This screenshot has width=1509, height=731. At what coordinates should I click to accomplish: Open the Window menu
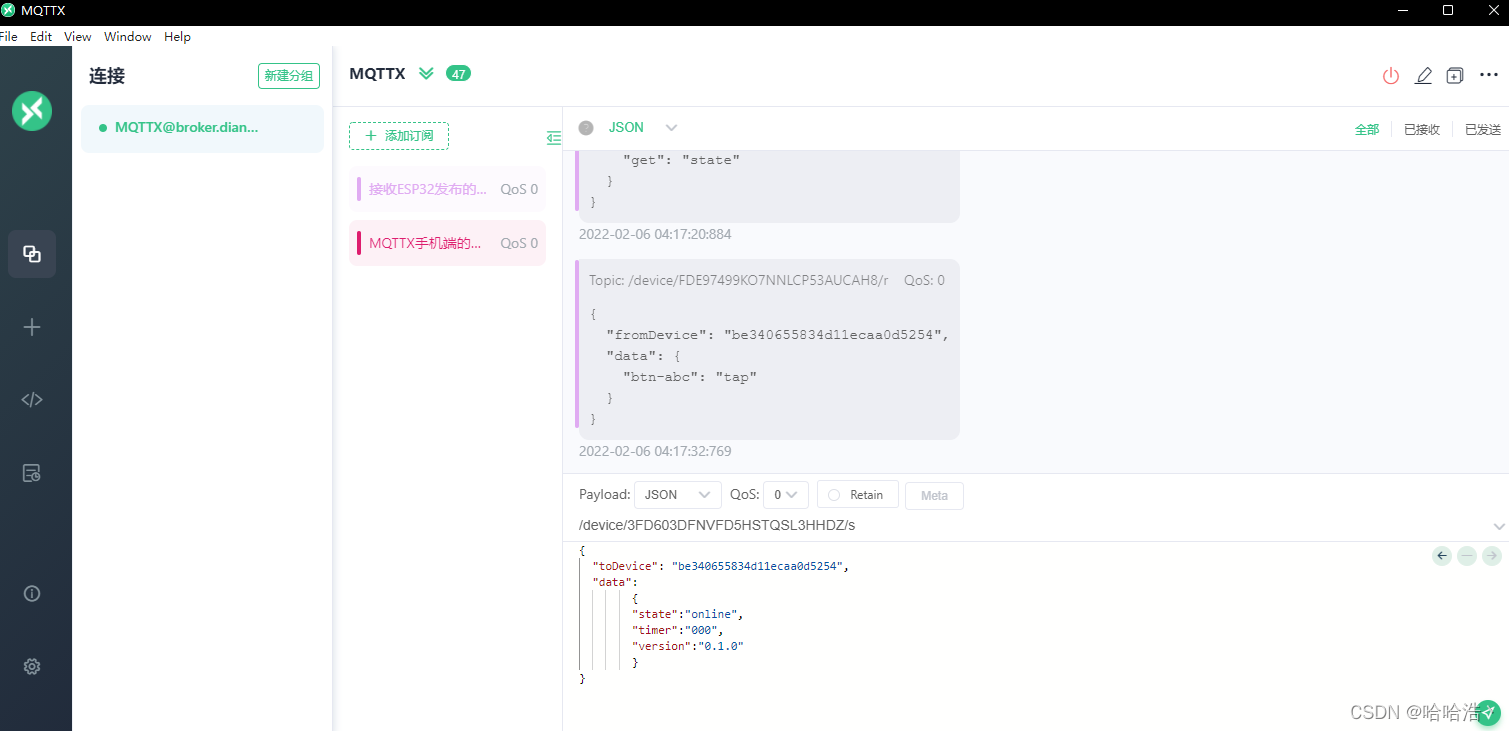(128, 37)
